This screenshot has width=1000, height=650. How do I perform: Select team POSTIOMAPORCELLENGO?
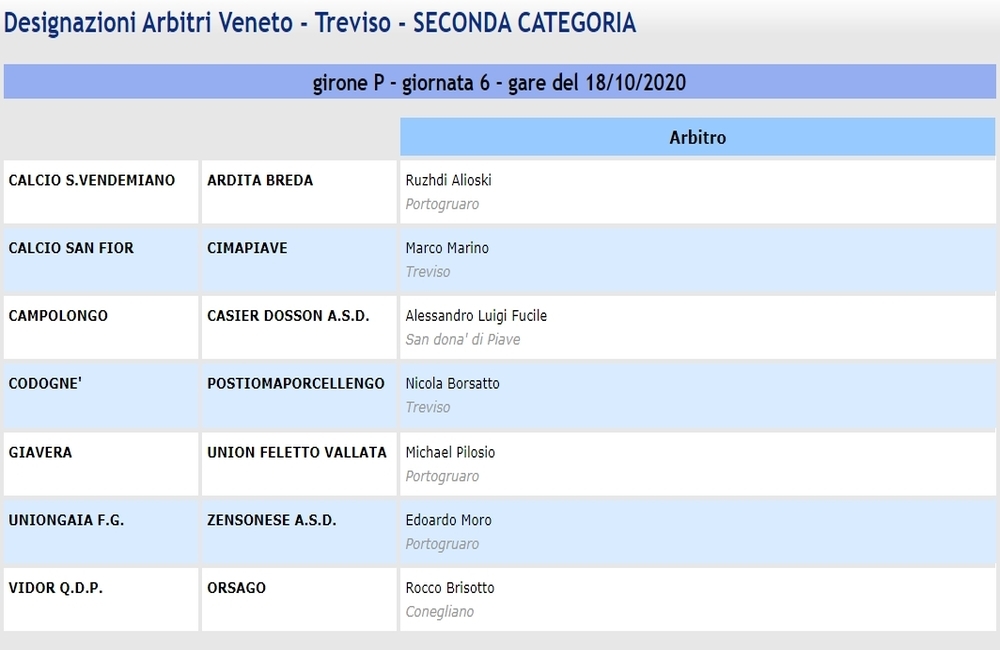[296, 383]
